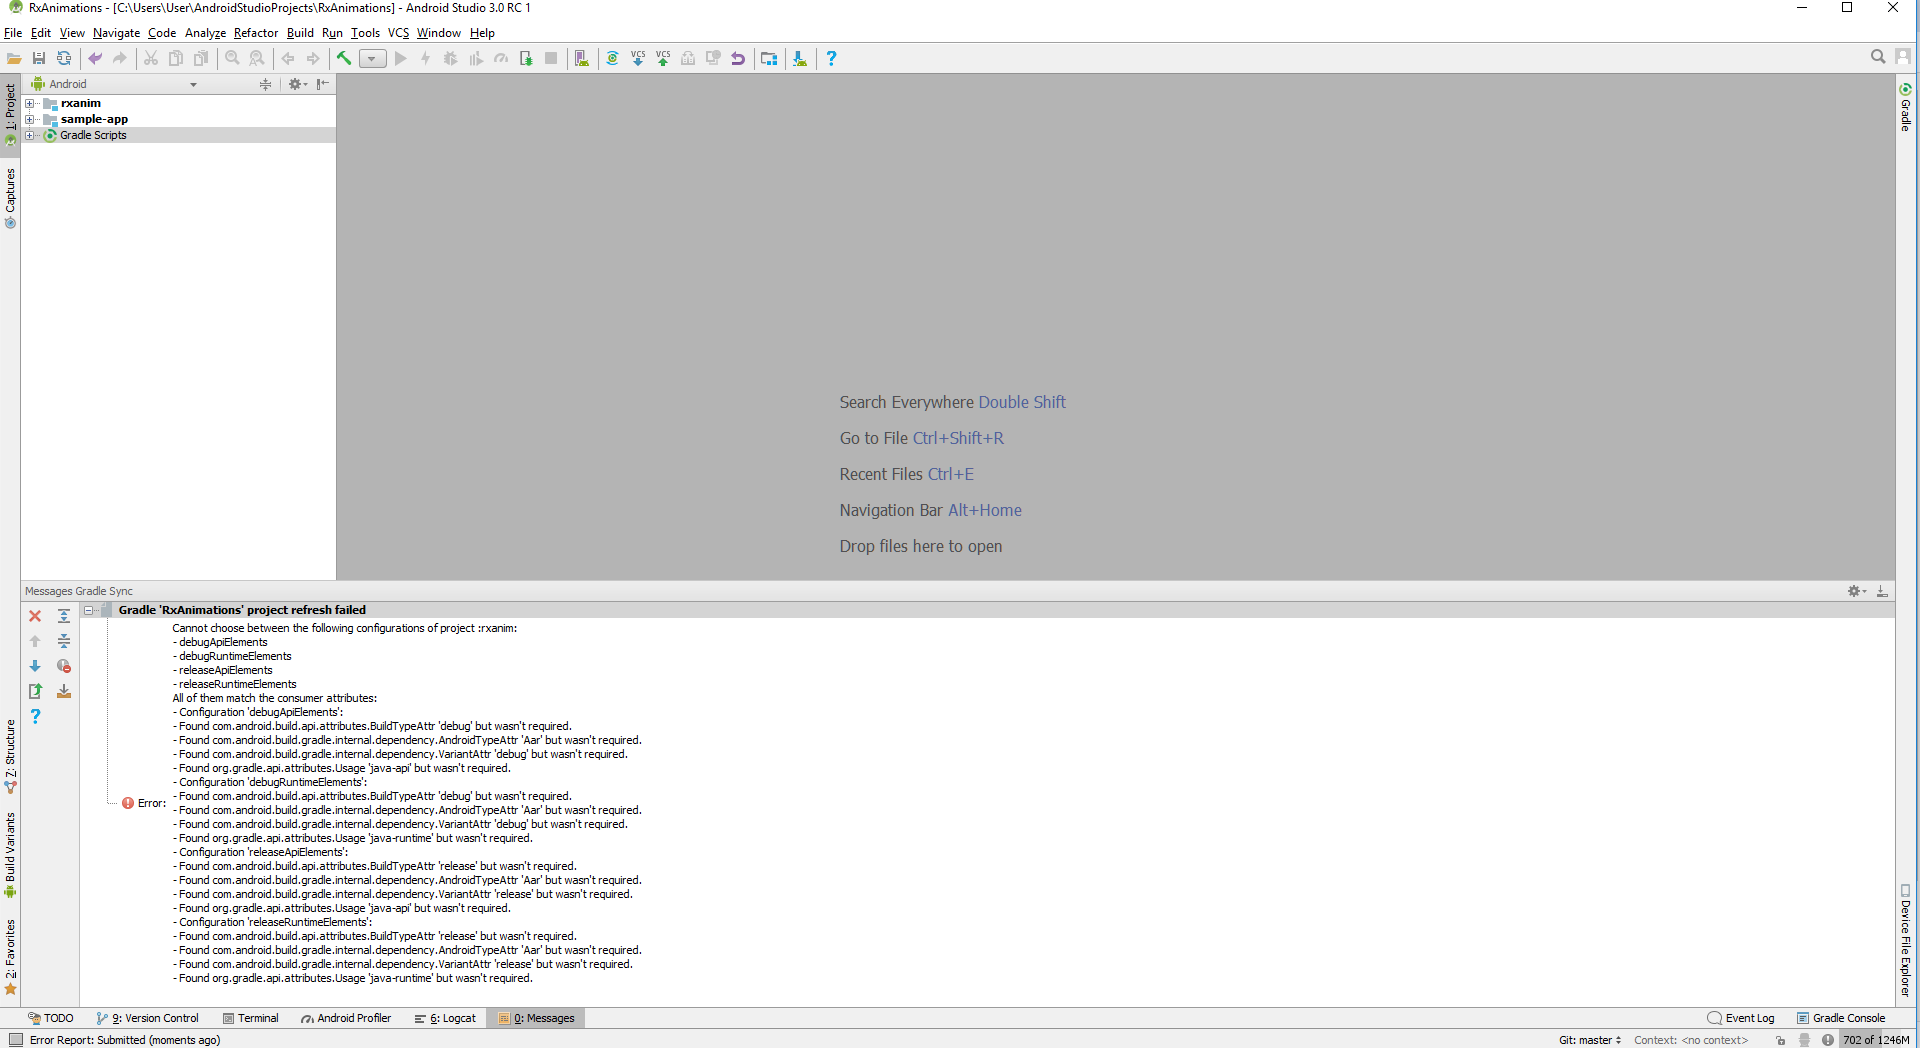Open SDK Manager download icon

(800, 59)
